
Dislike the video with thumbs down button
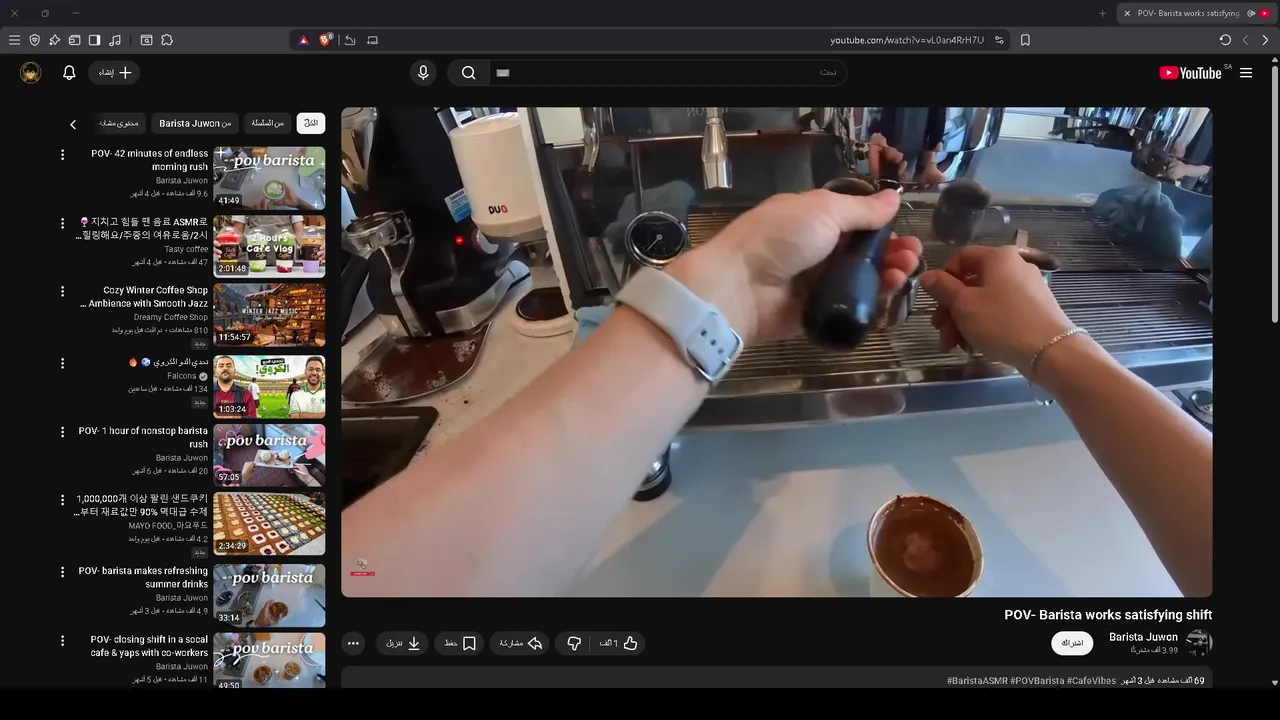[574, 643]
